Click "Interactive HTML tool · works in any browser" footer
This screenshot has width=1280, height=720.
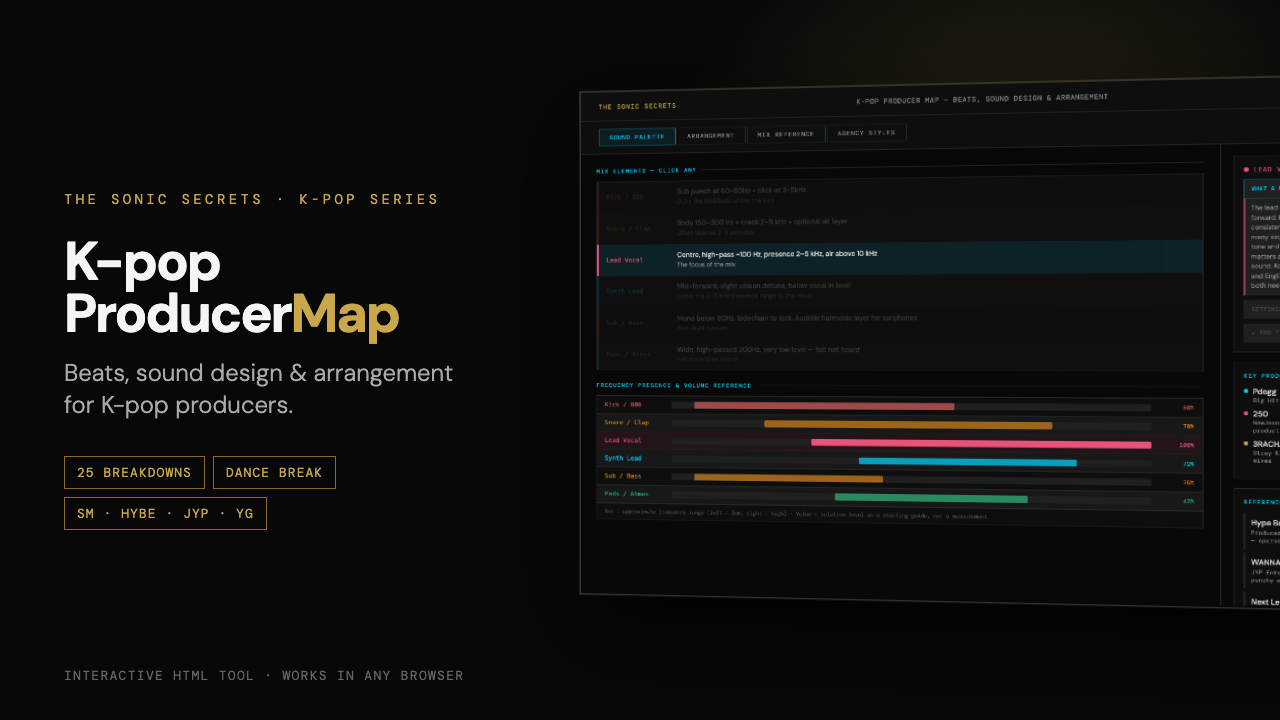click(264, 676)
